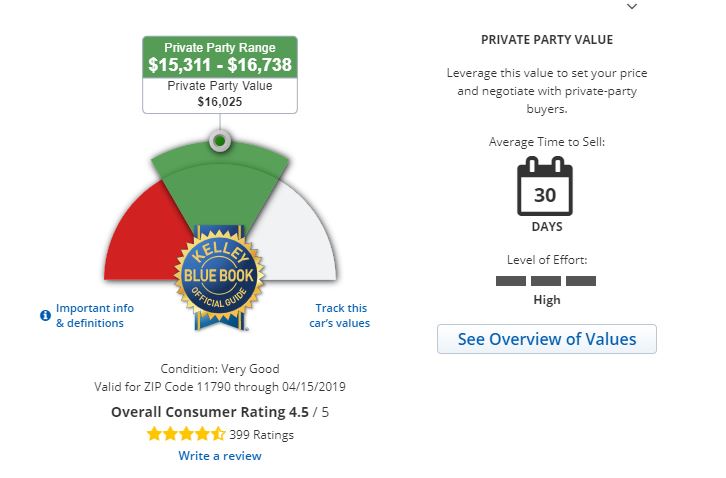
Task: Click the Private Party Value $16,025 box
Action: pos(220,94)
